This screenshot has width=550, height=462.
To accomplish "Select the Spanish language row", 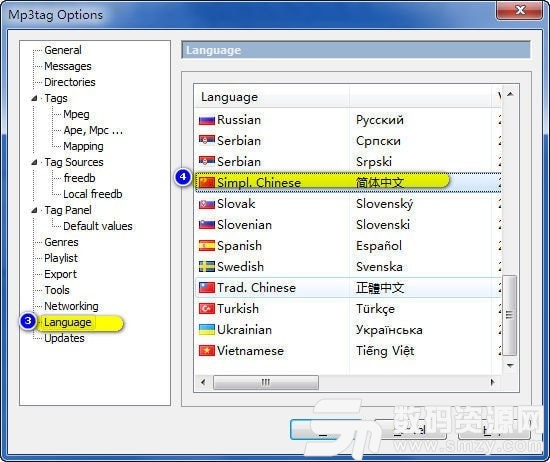I will 348,246.
